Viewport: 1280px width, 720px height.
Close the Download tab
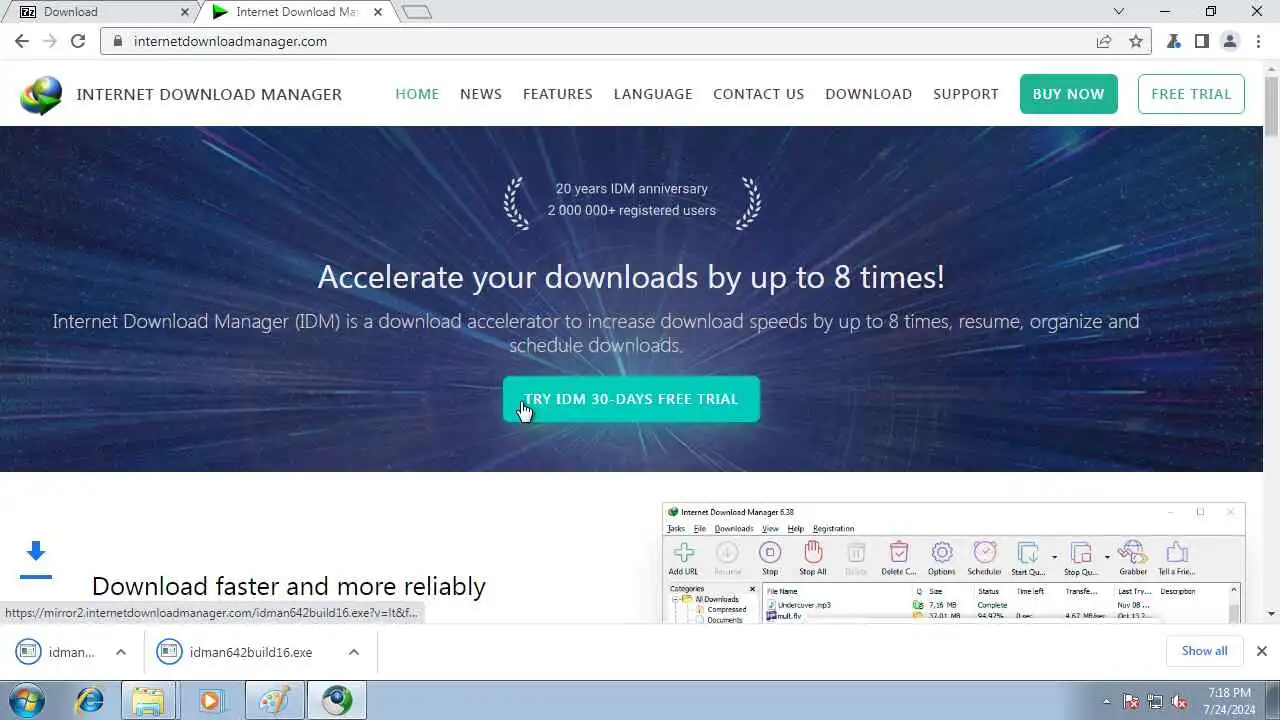coord(184,12)
